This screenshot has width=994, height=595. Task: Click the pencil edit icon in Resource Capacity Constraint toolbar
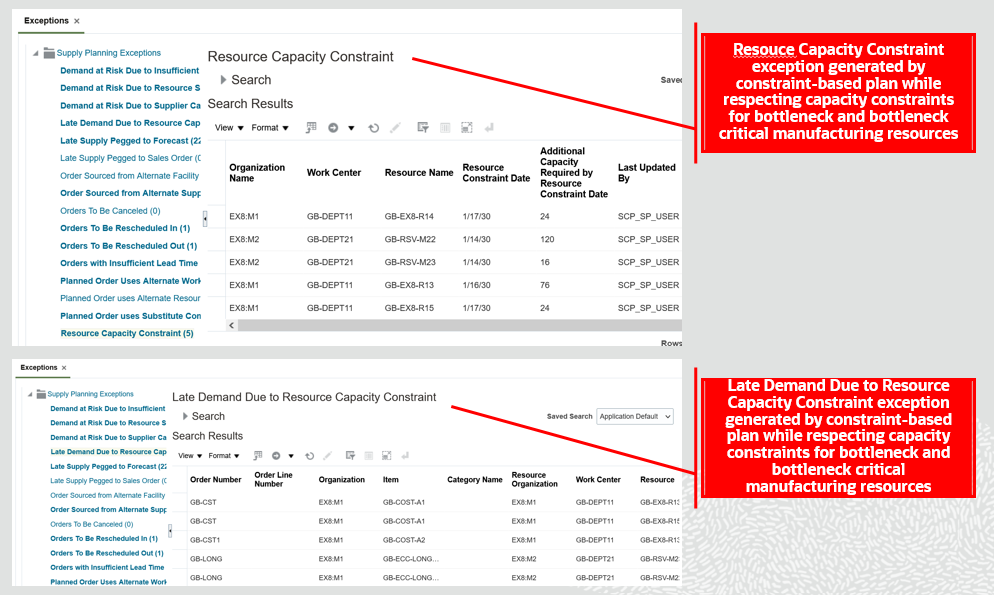click(395, 127)
